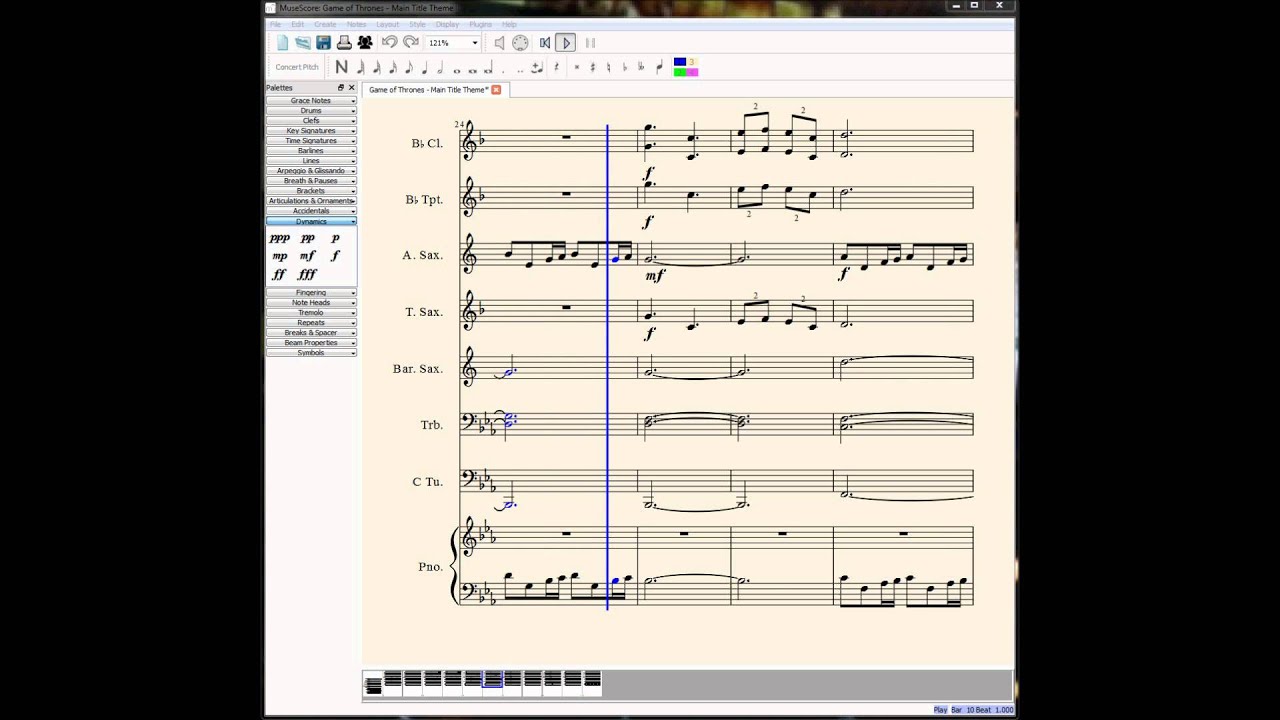Expand the Clefs palette
This screenshot has height=720, width=1280.
point(311,121)
